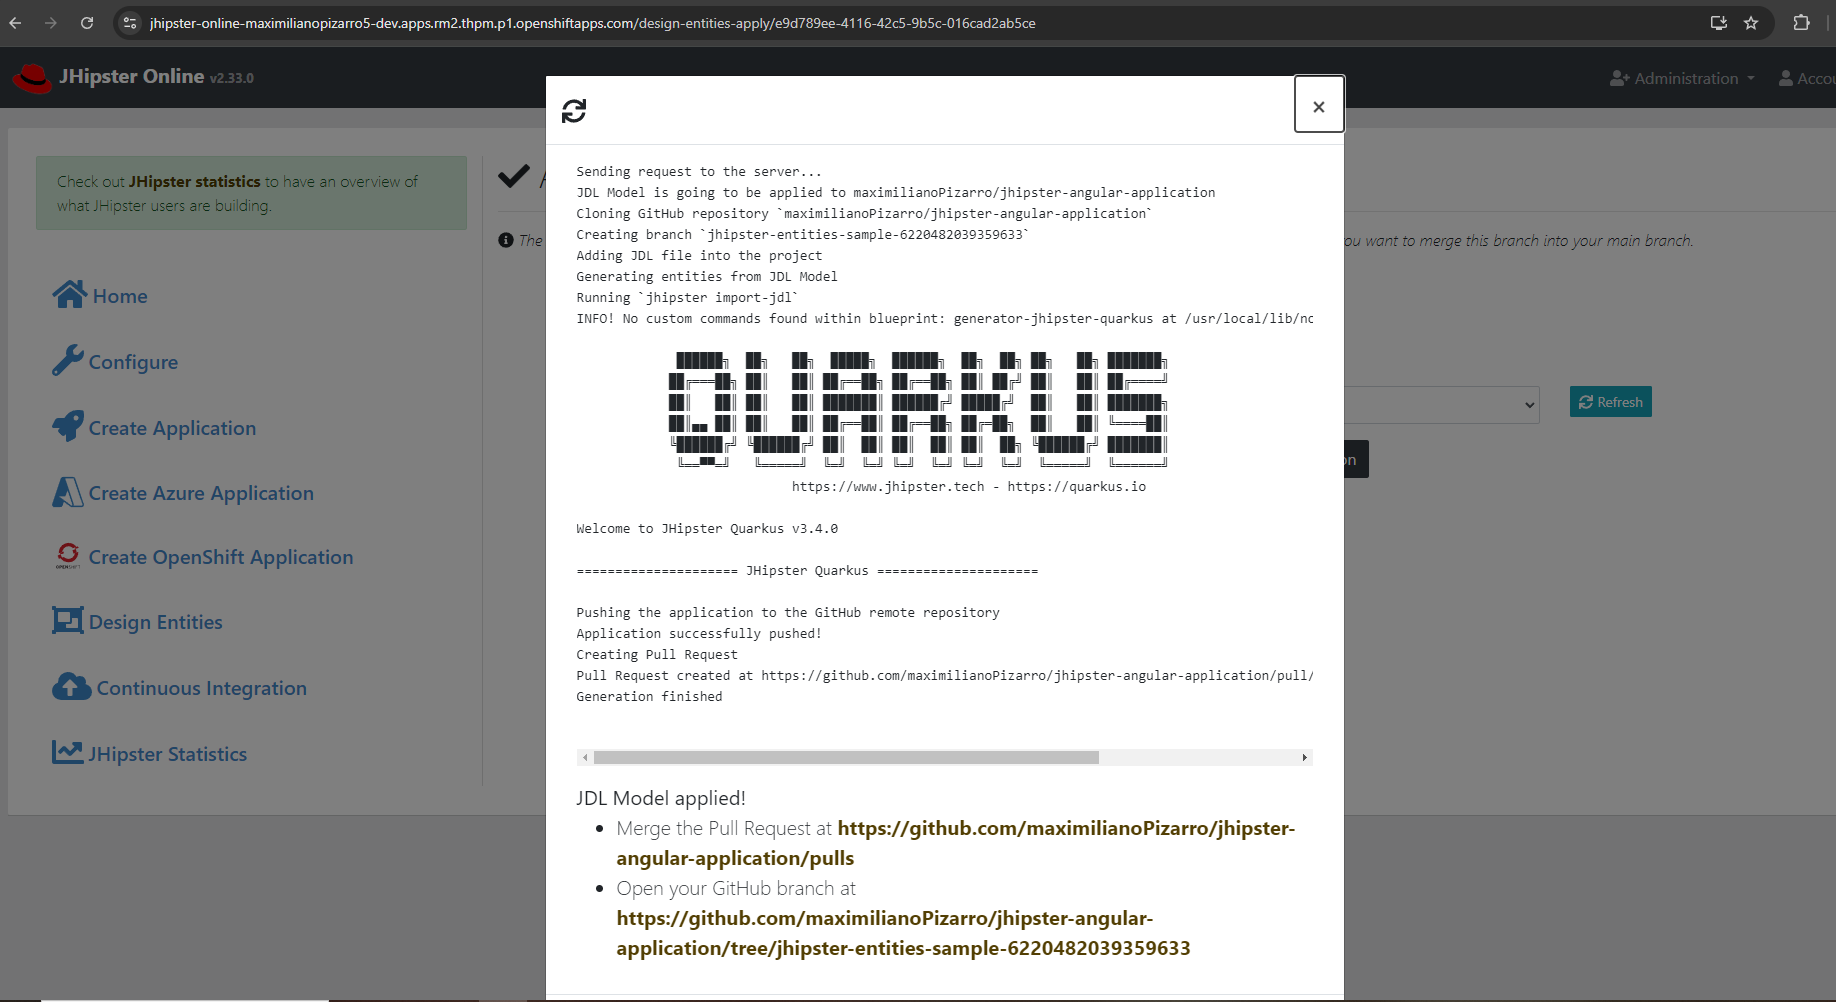Click the Refresh button

tap(1610, 402)
